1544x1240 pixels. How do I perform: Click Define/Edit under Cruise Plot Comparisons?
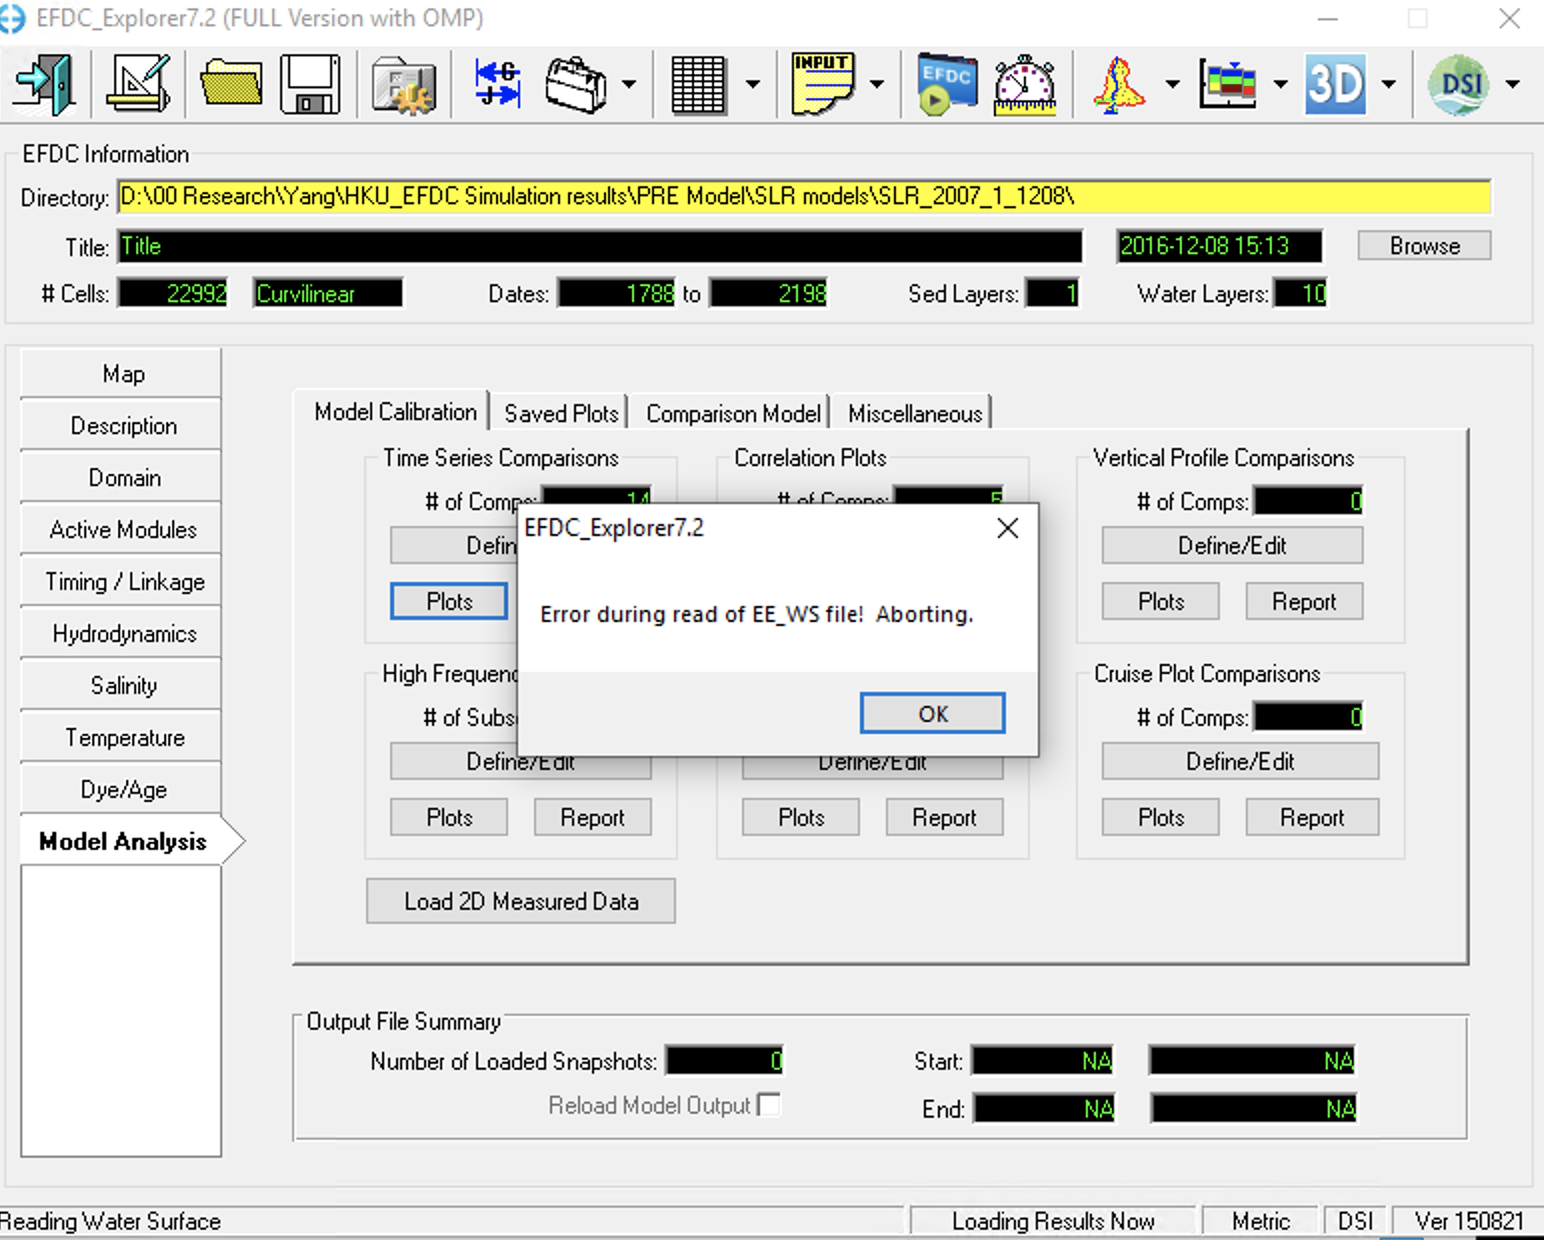click(x=1240, y=761)
